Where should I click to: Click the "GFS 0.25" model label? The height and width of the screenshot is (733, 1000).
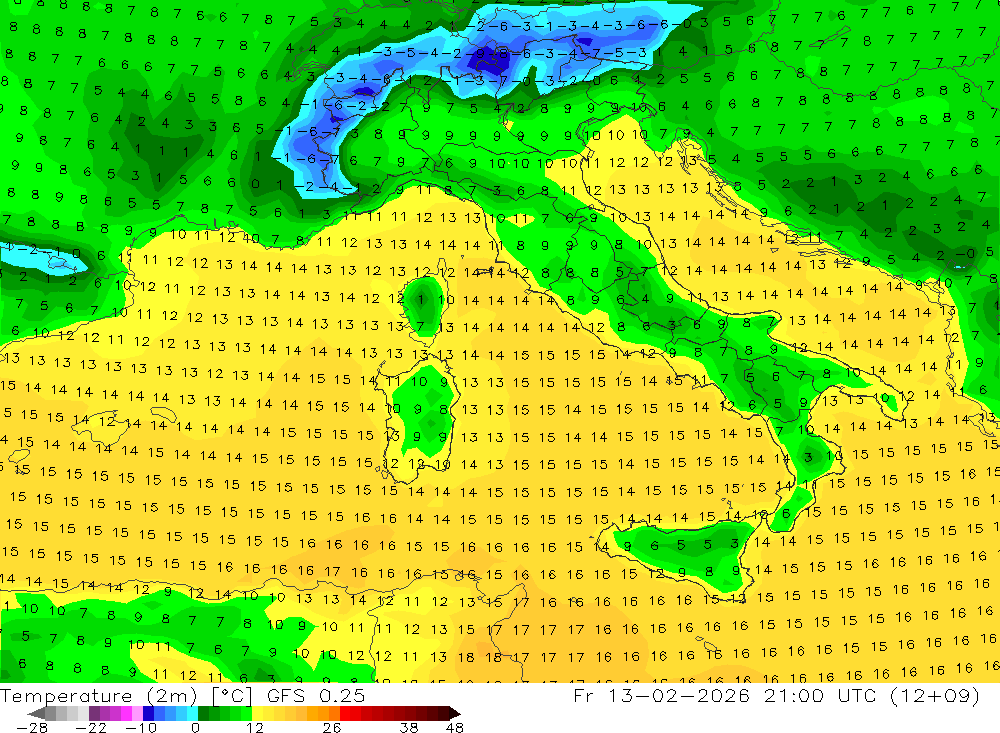coord(316,695)
